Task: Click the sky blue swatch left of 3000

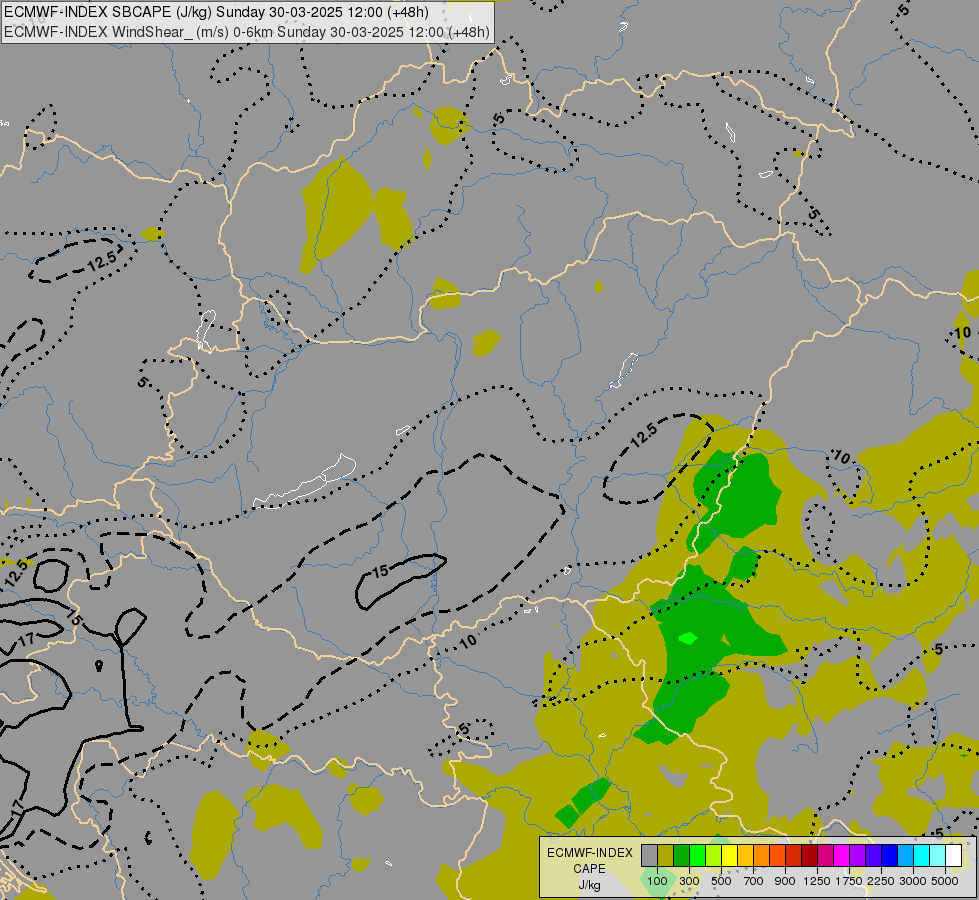Action: (x=906, y=856)
